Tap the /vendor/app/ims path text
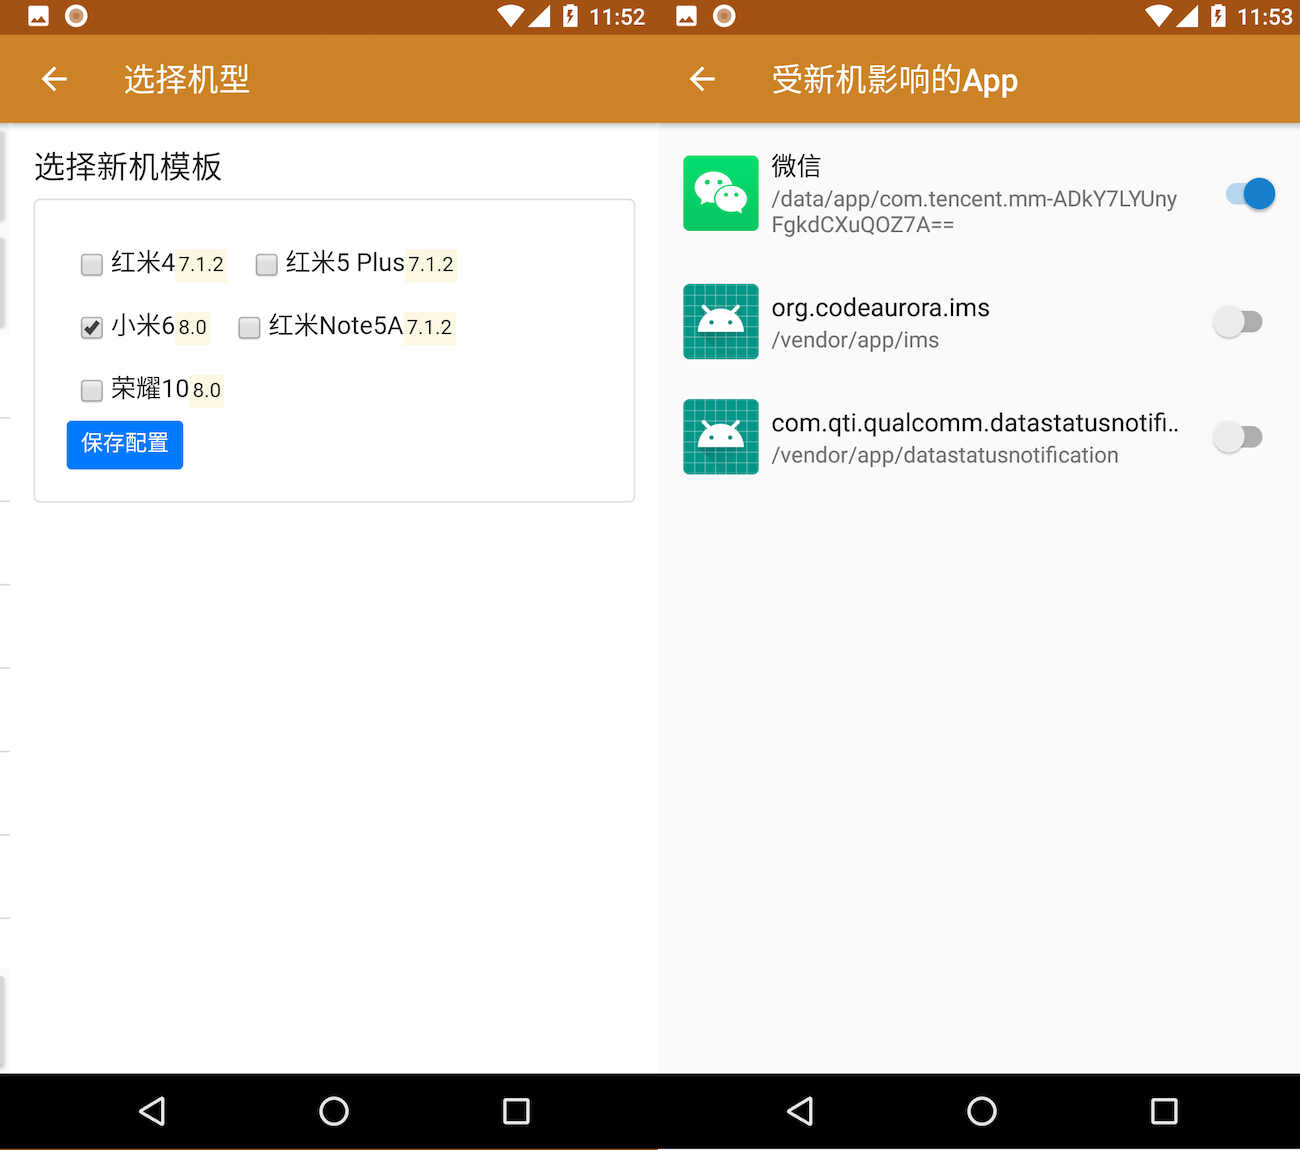Viewport: 1300px width, 1150px height. tap(855, 340)
